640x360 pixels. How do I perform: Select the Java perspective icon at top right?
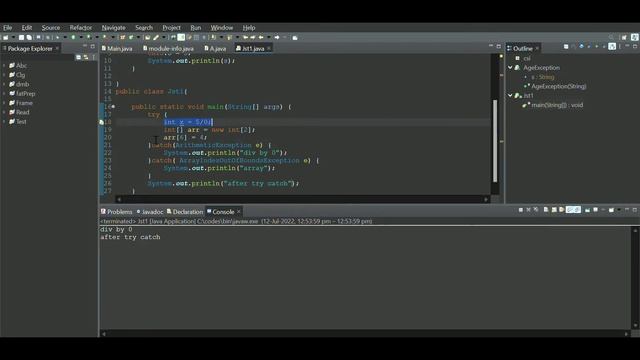tap(635, 37)
